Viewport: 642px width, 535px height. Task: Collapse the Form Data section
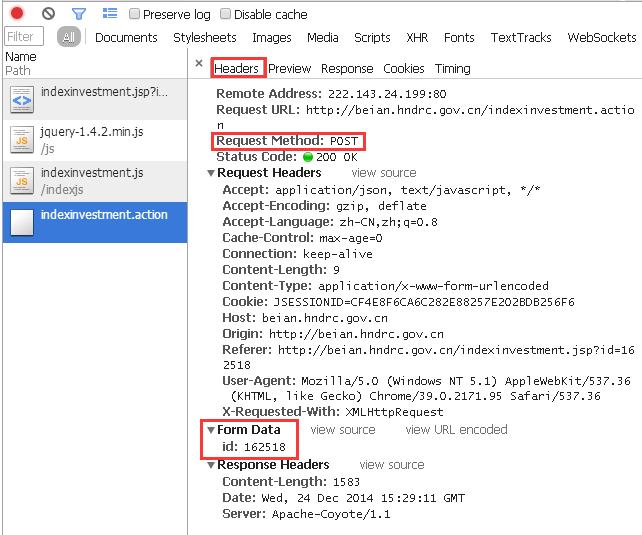click(x=211, y=430)
